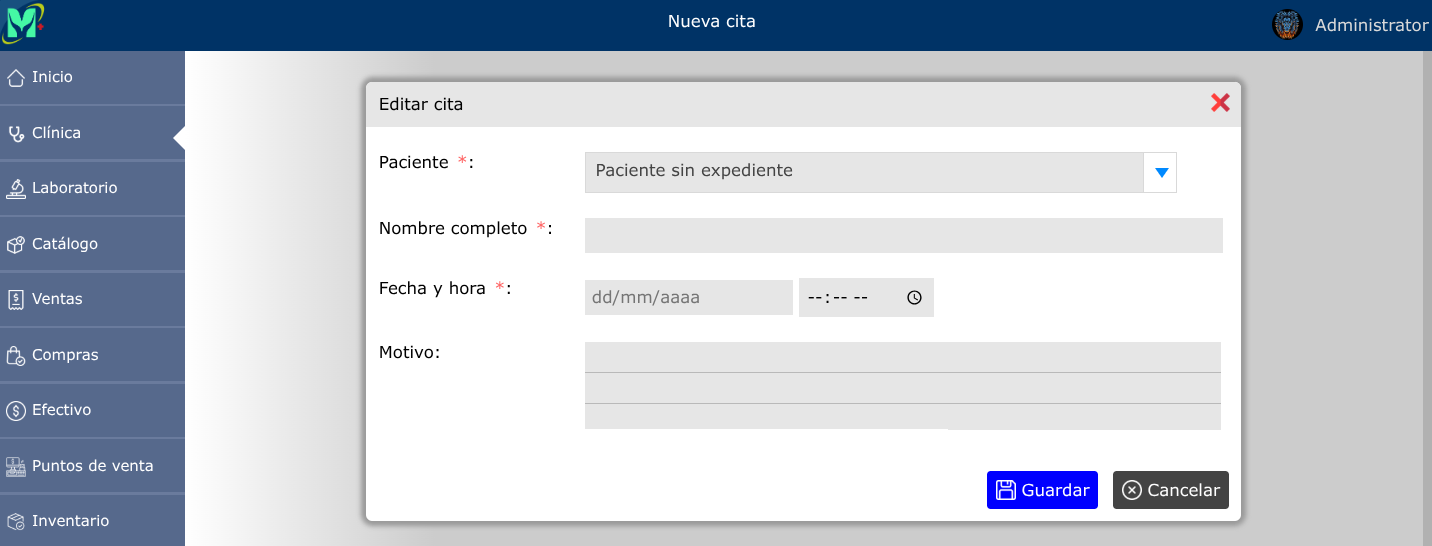Open the Clínica menu section
This screenshot has height=546, width=1432.
(x=92, y=133)
